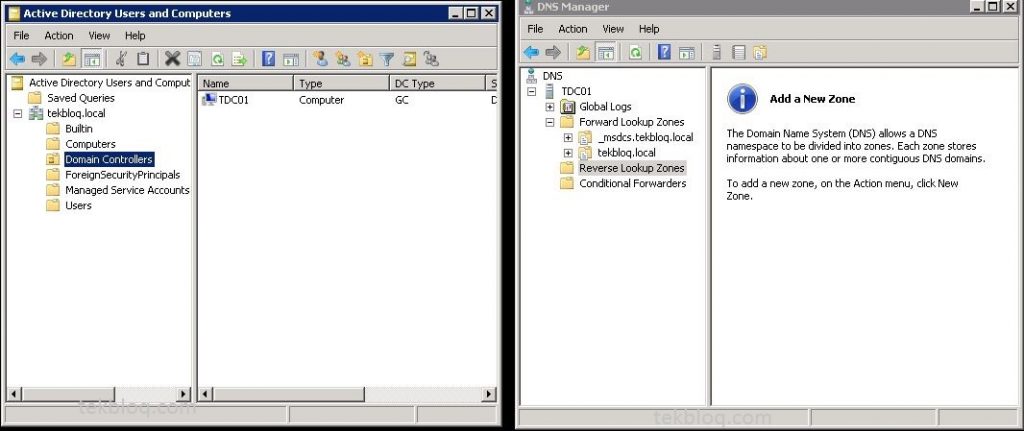
Task: Select Reverse Lookup Zones folder
Action: point(632,168)
